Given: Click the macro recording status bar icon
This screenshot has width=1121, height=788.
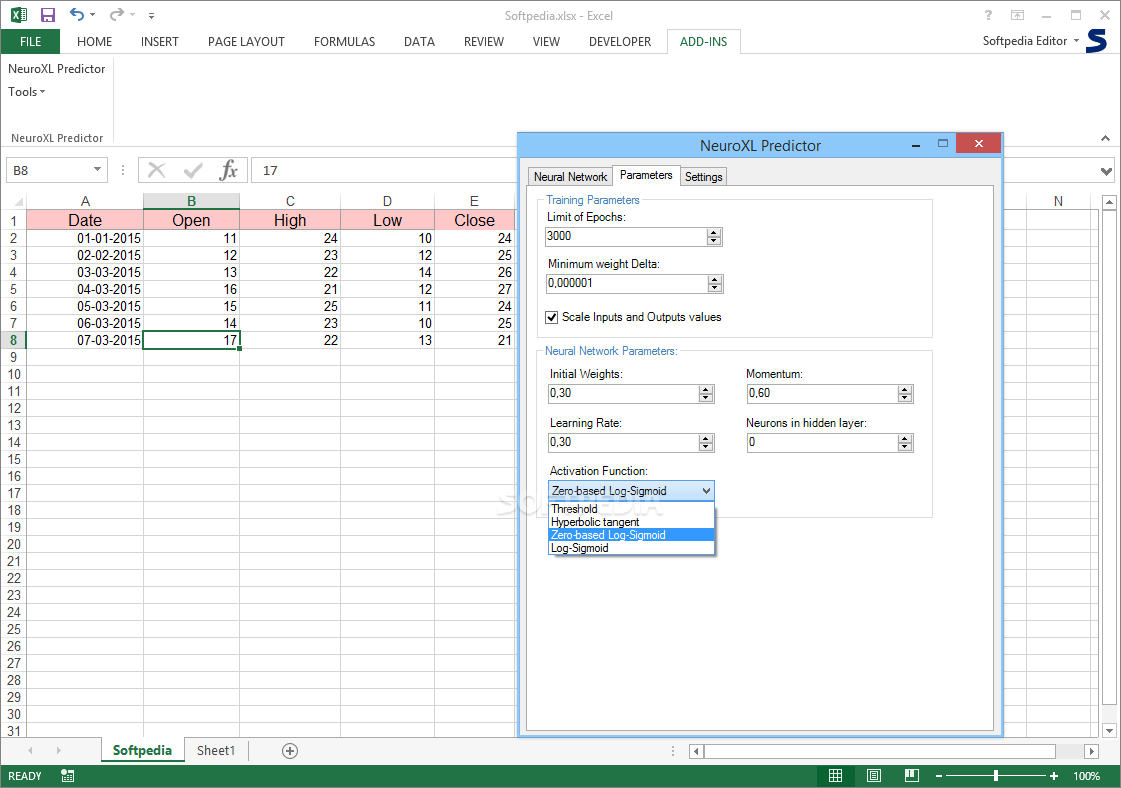Looking at the screenshot, I should [68, 776].
